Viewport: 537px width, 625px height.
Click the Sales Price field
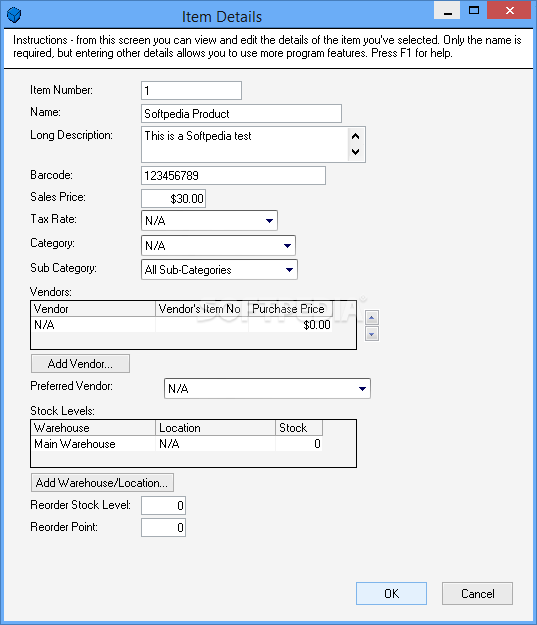[x=173, y=199]
